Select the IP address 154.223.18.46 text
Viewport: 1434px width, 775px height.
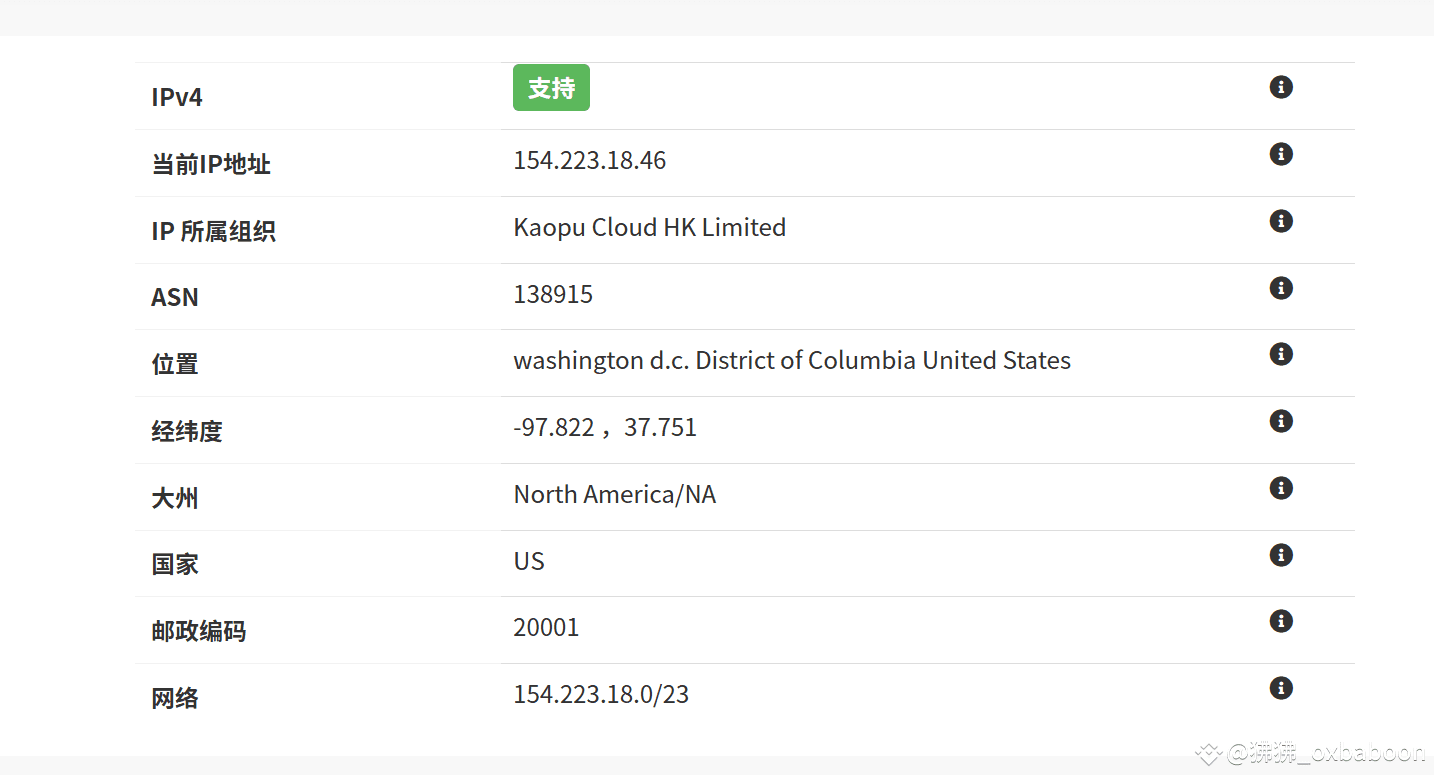(x=590, y=161)
